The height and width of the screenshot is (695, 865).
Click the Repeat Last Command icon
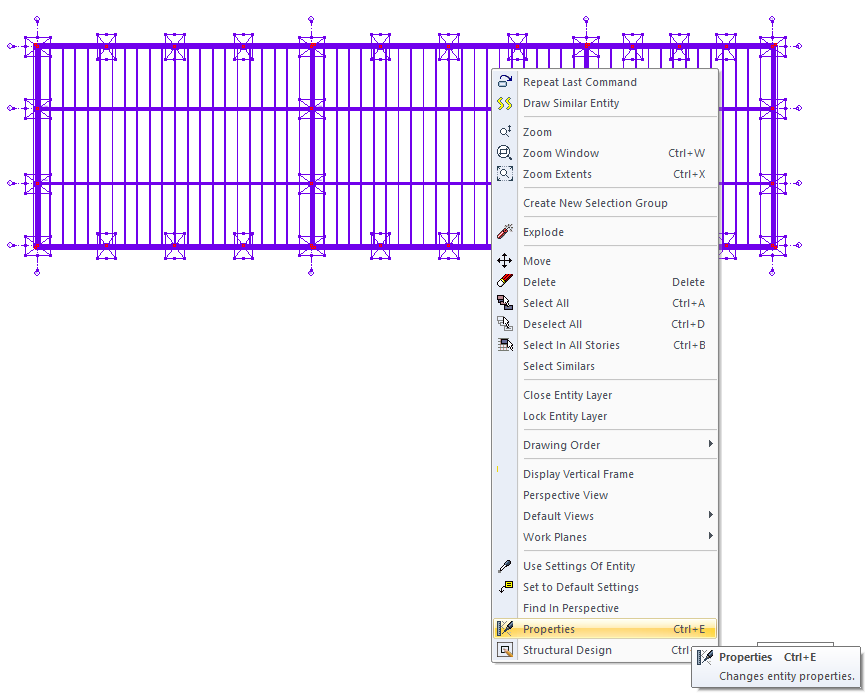(505, 82)
